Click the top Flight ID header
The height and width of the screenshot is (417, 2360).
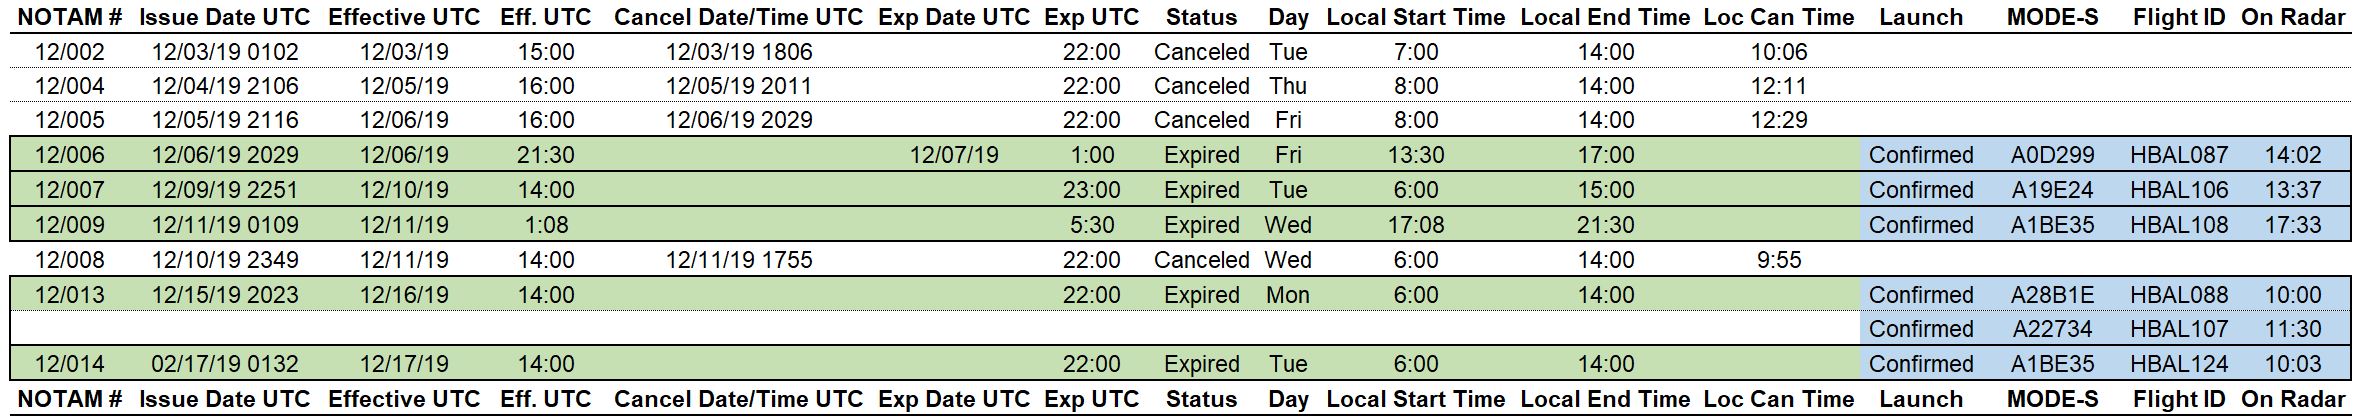[2179, 17]
